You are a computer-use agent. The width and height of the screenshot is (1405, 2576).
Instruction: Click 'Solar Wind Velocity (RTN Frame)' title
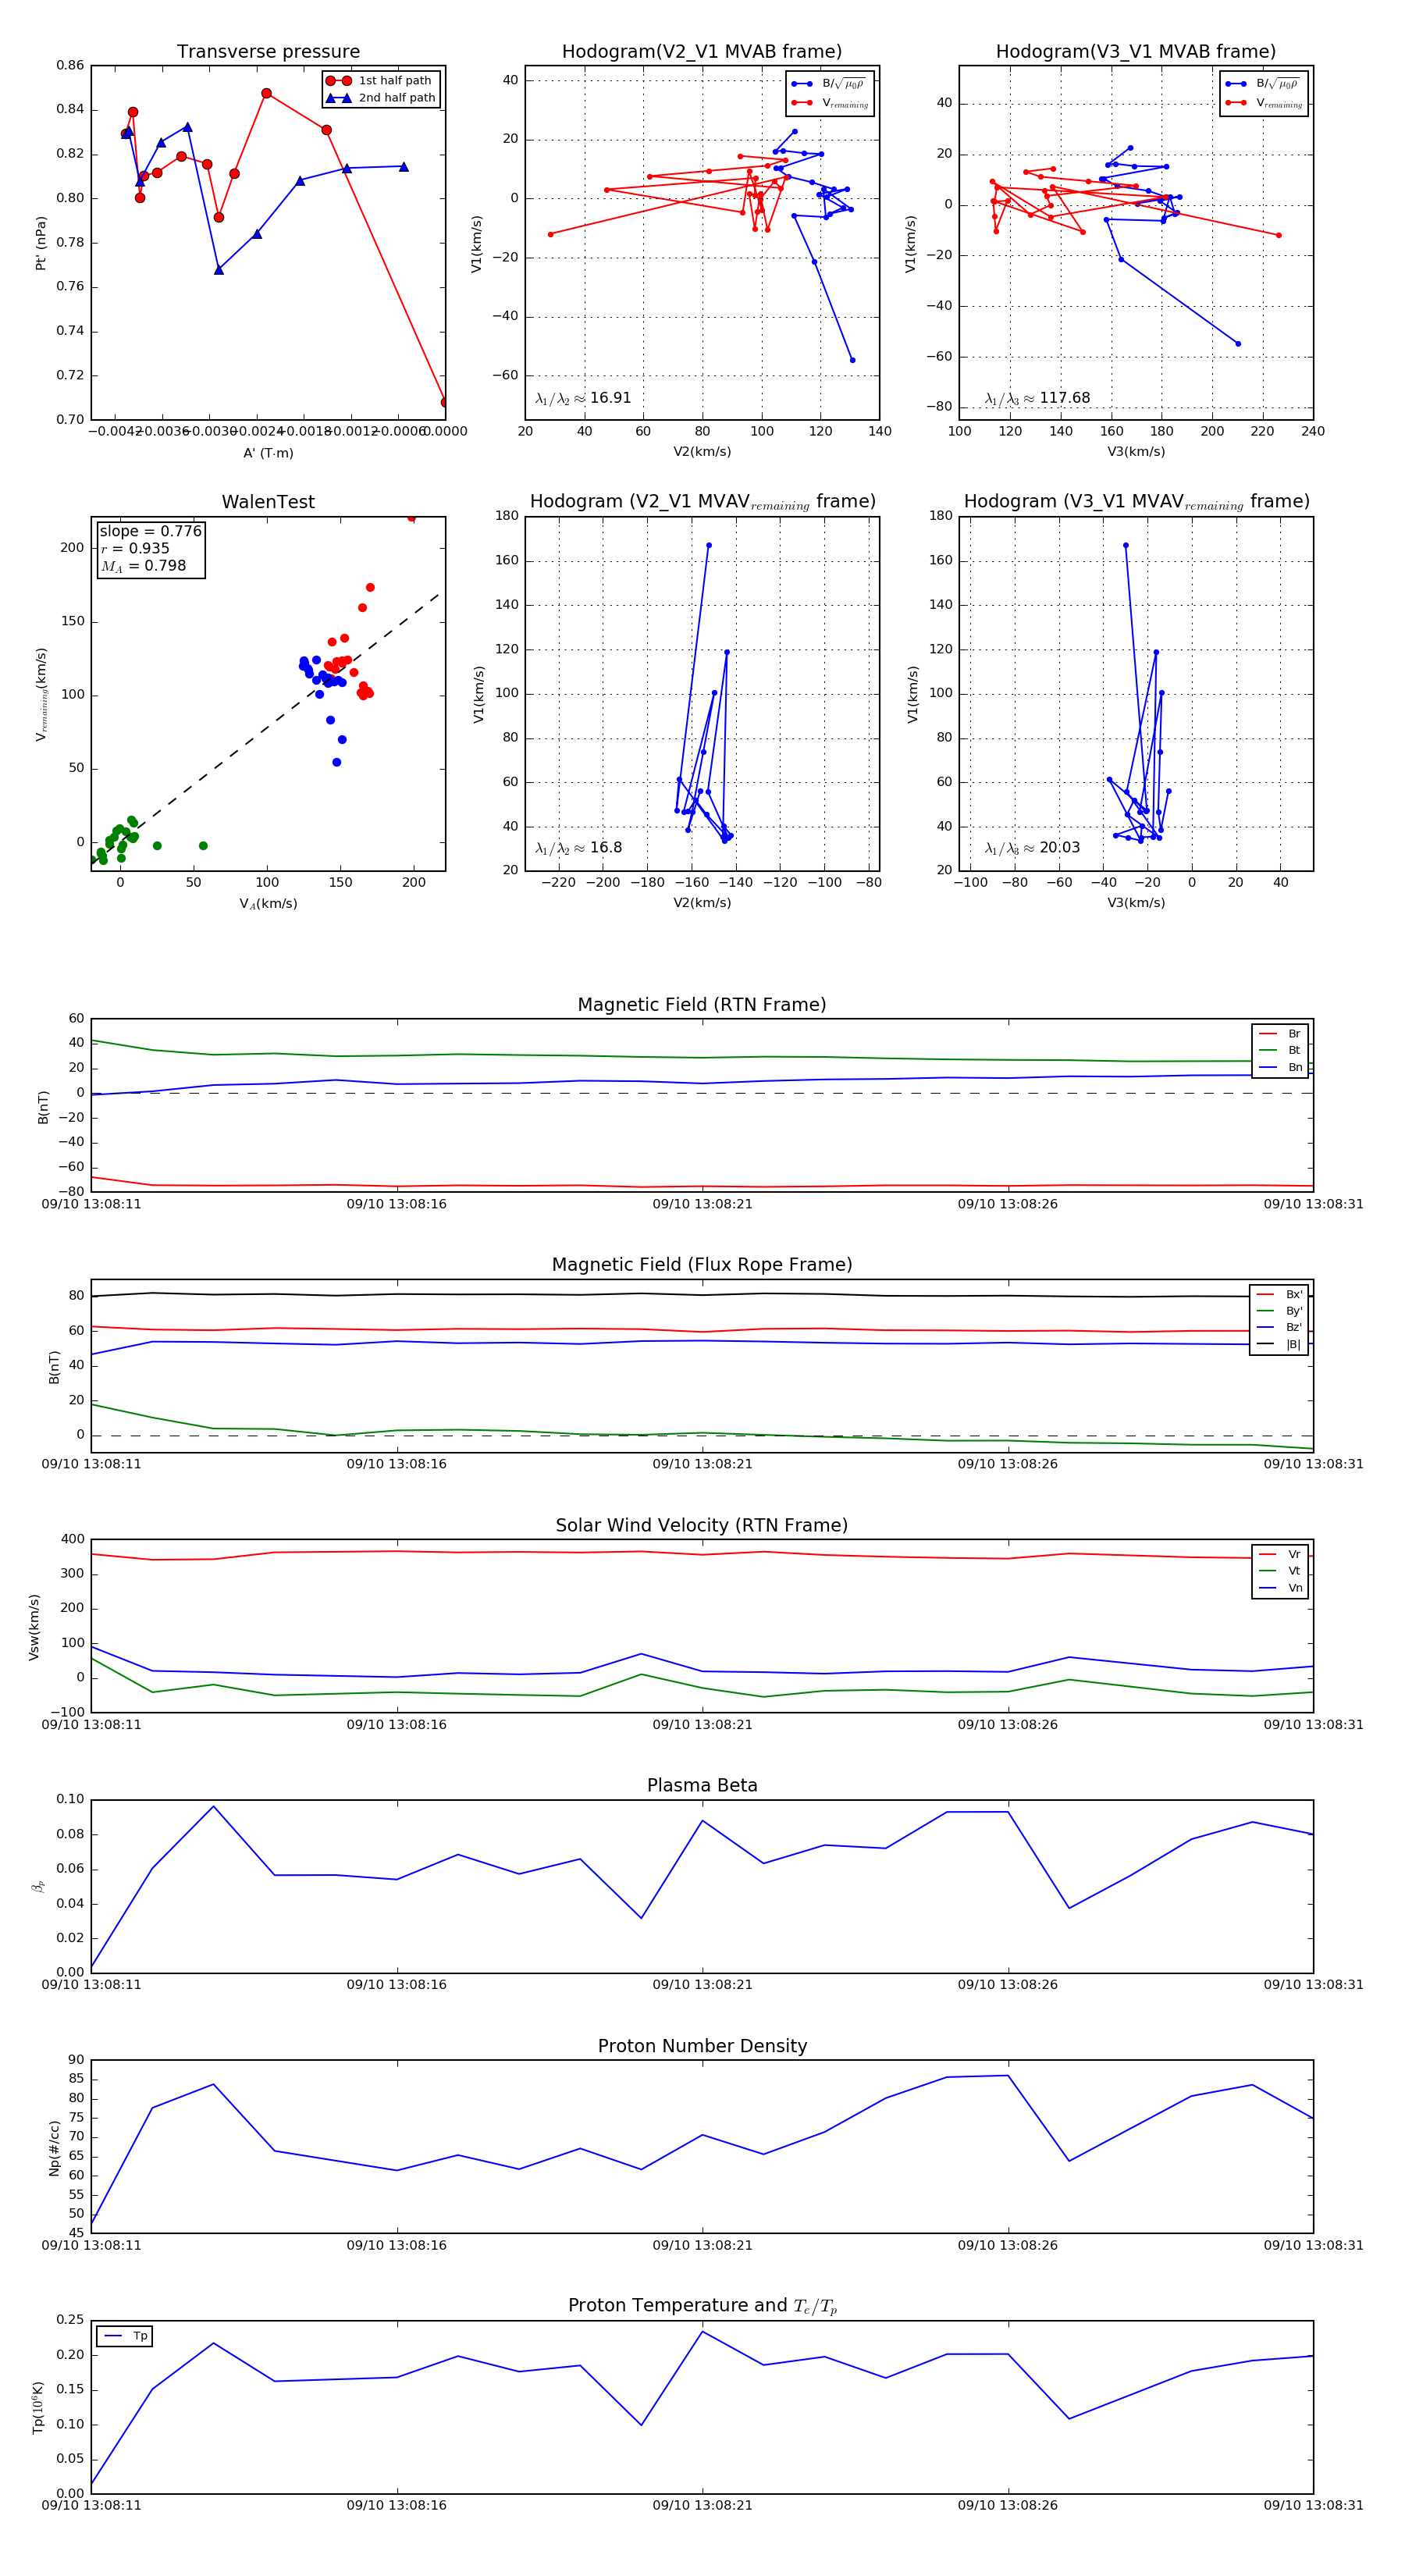tap(702, 1525)
